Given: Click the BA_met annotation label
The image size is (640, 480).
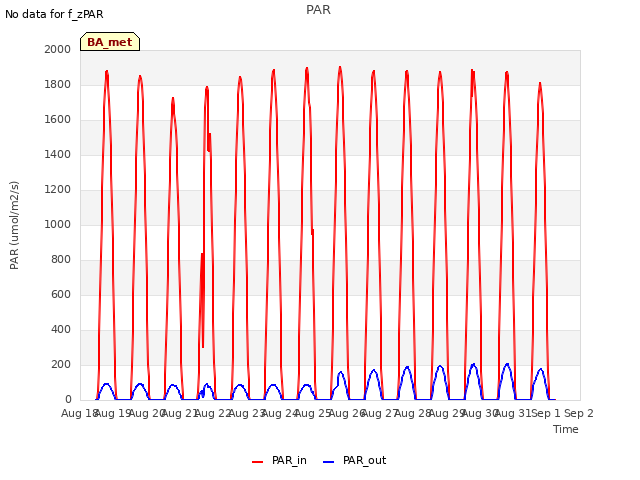Looking at the screenshot, I should 110,42.
